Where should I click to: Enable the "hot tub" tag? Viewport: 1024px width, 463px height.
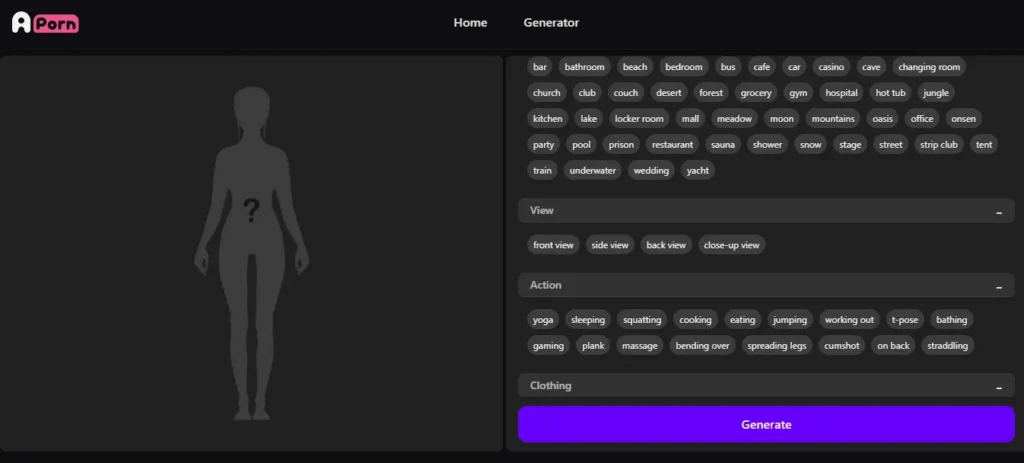(891, 93)
